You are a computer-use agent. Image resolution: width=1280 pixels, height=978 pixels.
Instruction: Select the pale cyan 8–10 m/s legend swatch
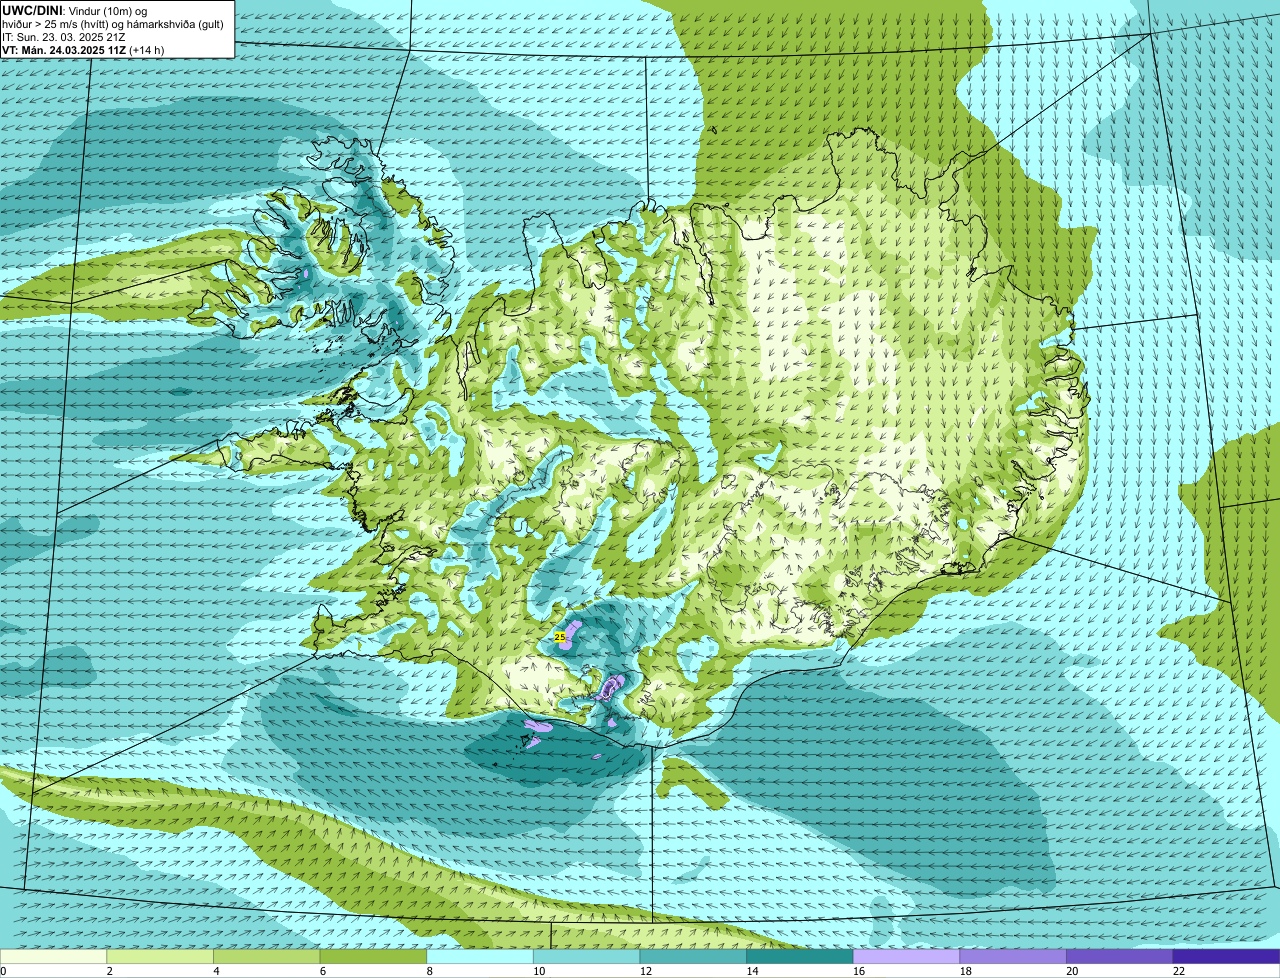click(x=480, y=956)
